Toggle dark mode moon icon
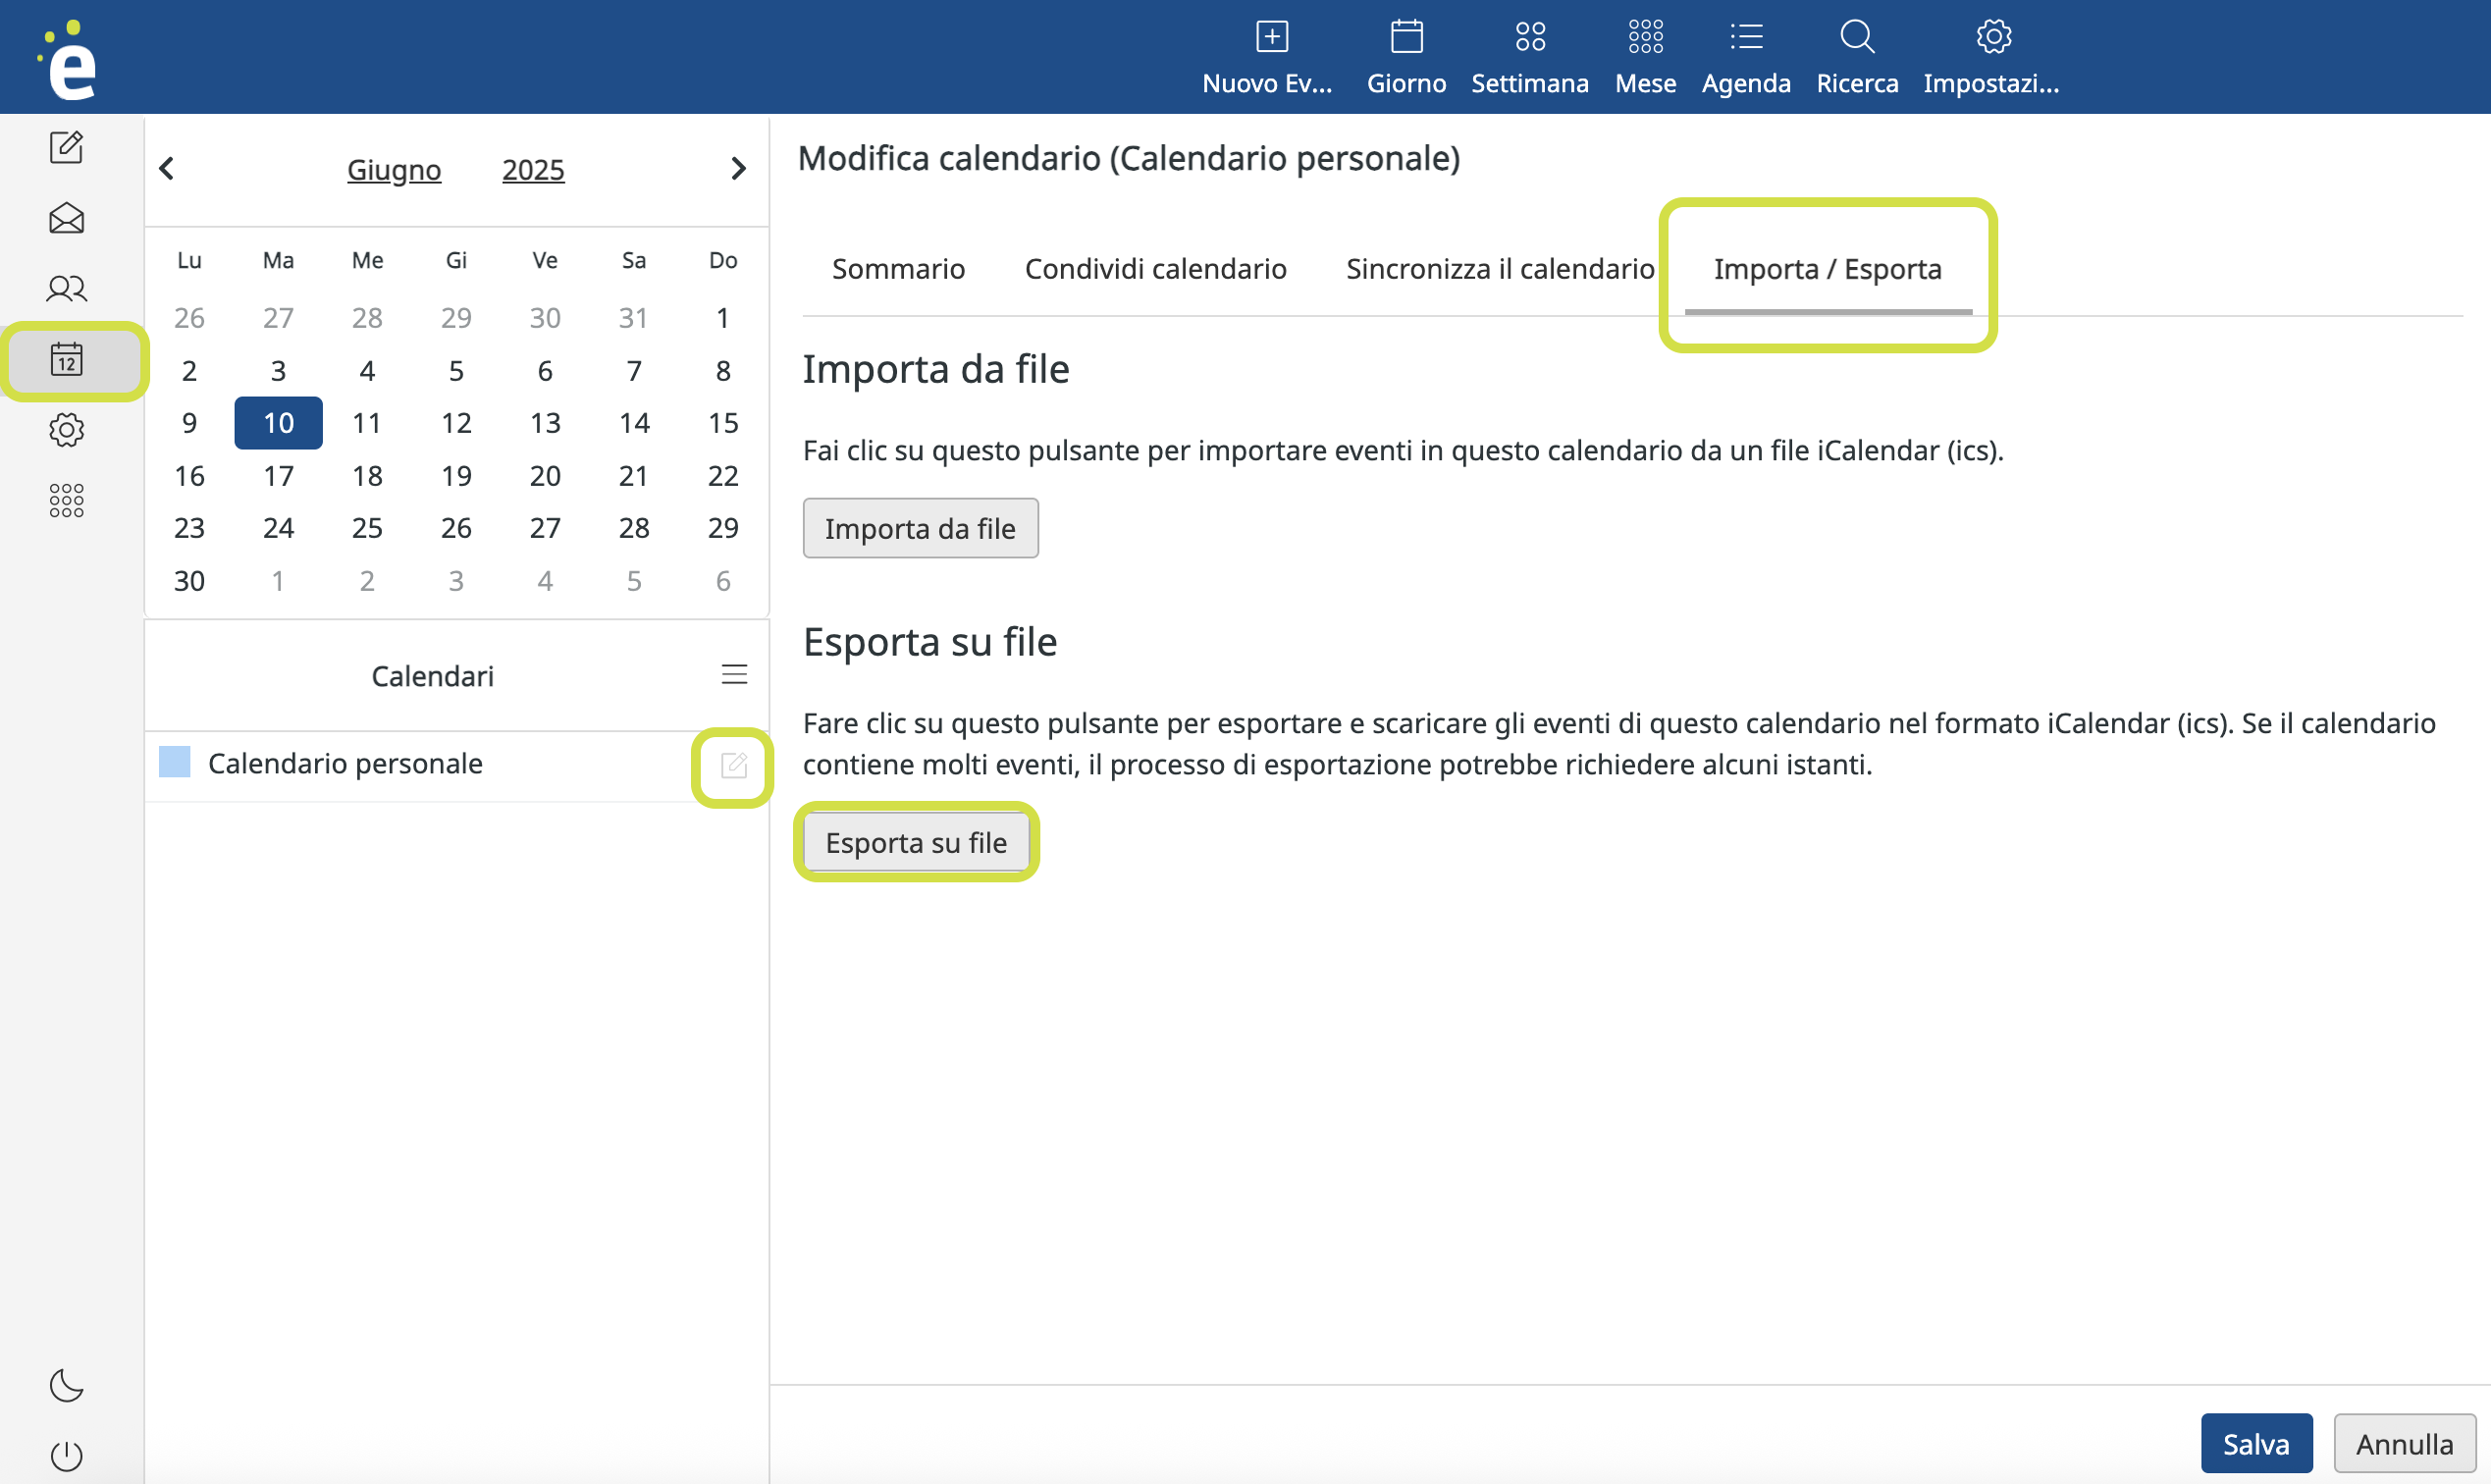This screenshot has width=2491, height=1484. (66, 1385)
